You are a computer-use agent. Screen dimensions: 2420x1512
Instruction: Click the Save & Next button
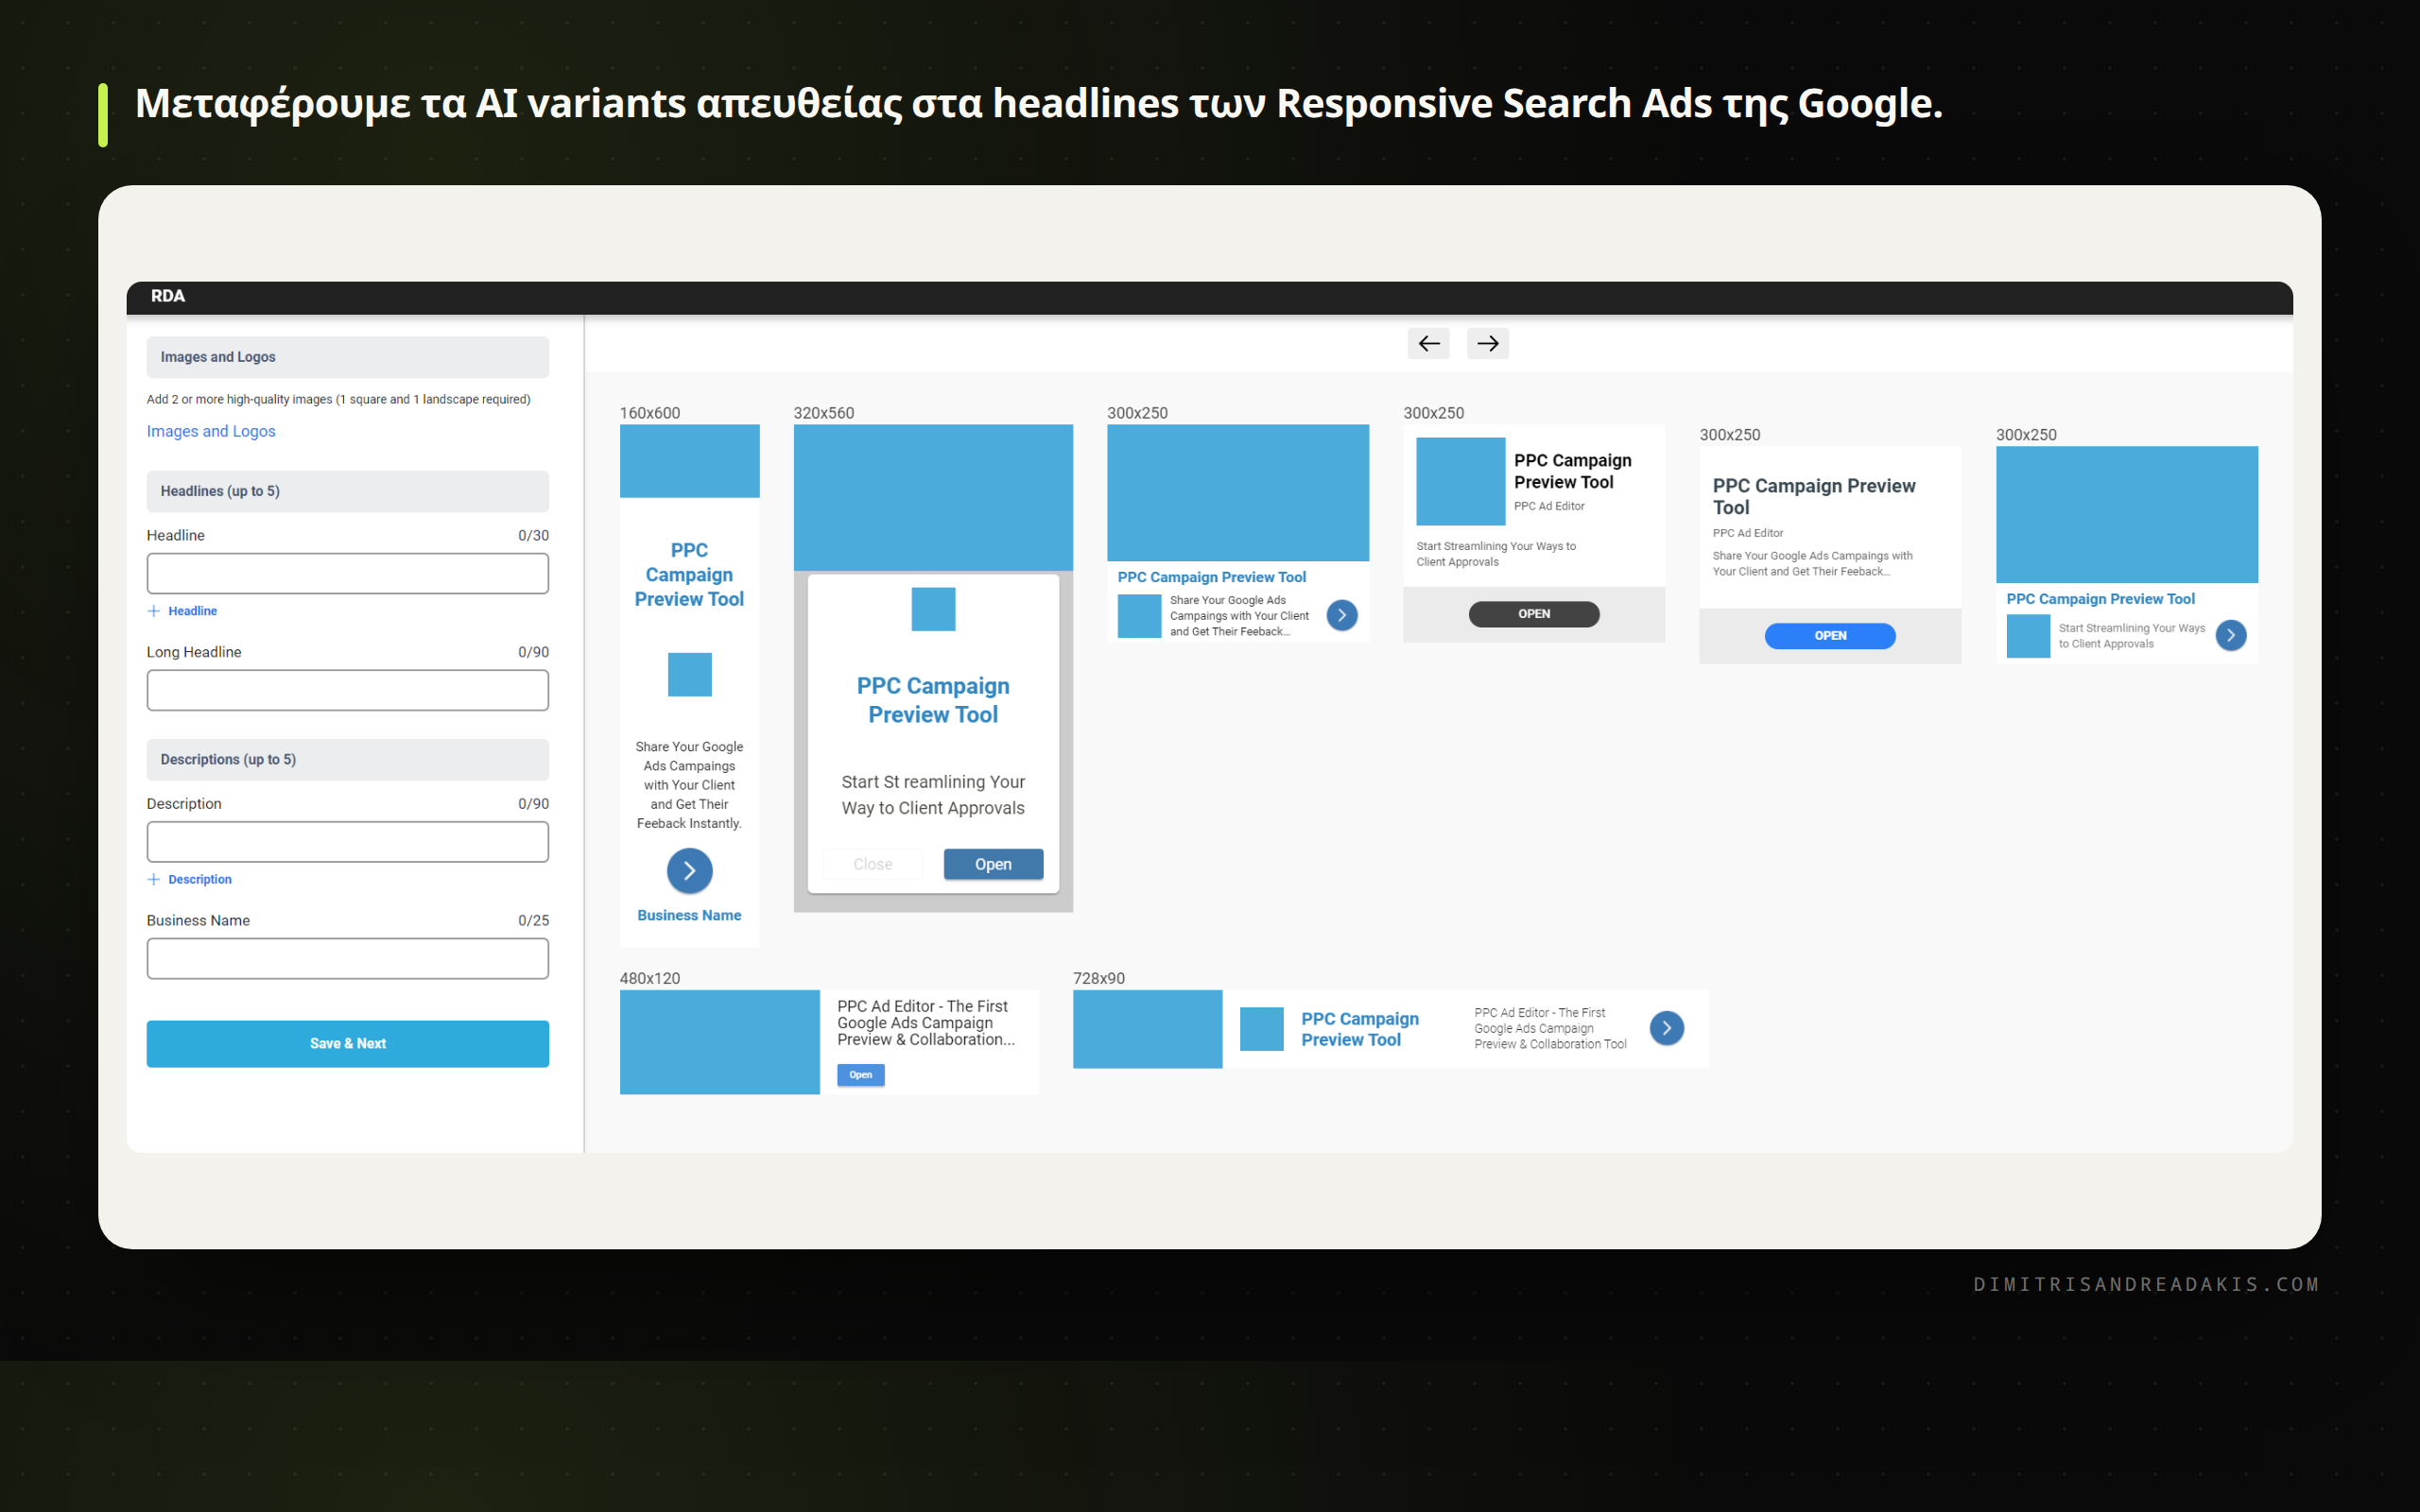coord(347,1043)
